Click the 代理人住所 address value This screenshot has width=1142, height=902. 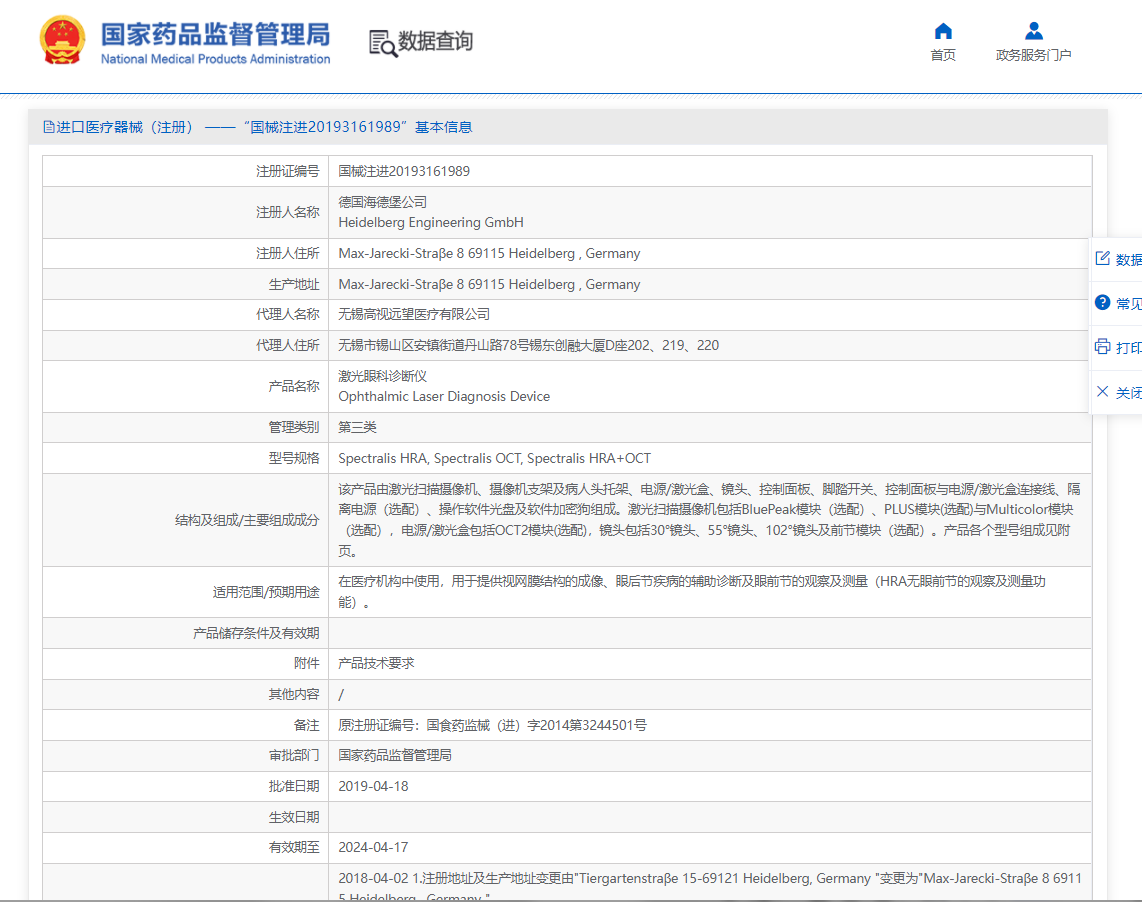click(x=528, y=345)
